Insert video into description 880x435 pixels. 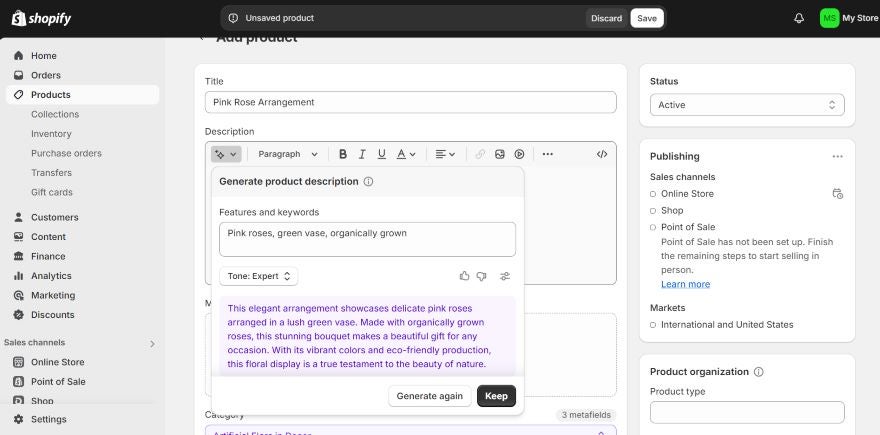point(519,154)
